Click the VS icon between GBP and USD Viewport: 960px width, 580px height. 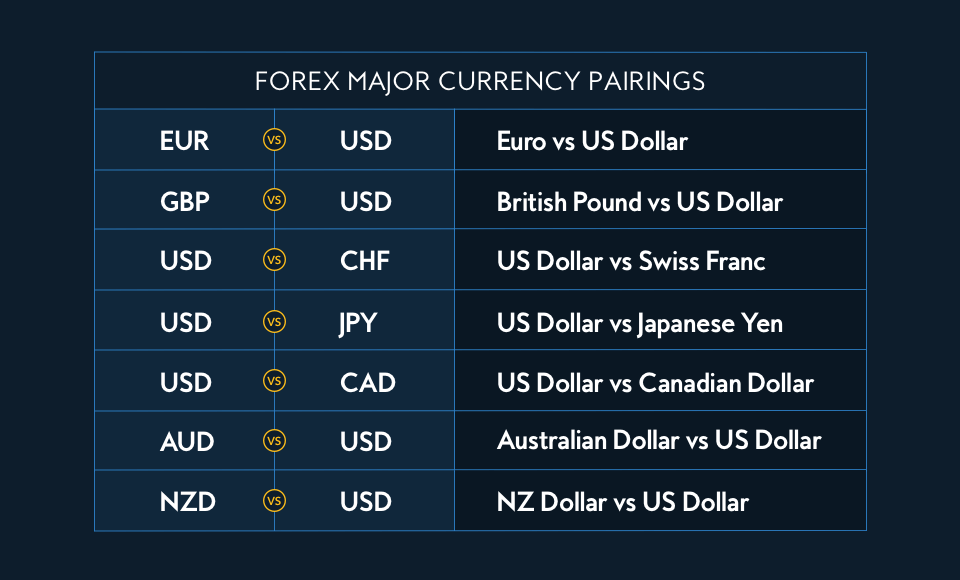click(x=274, y=201)
